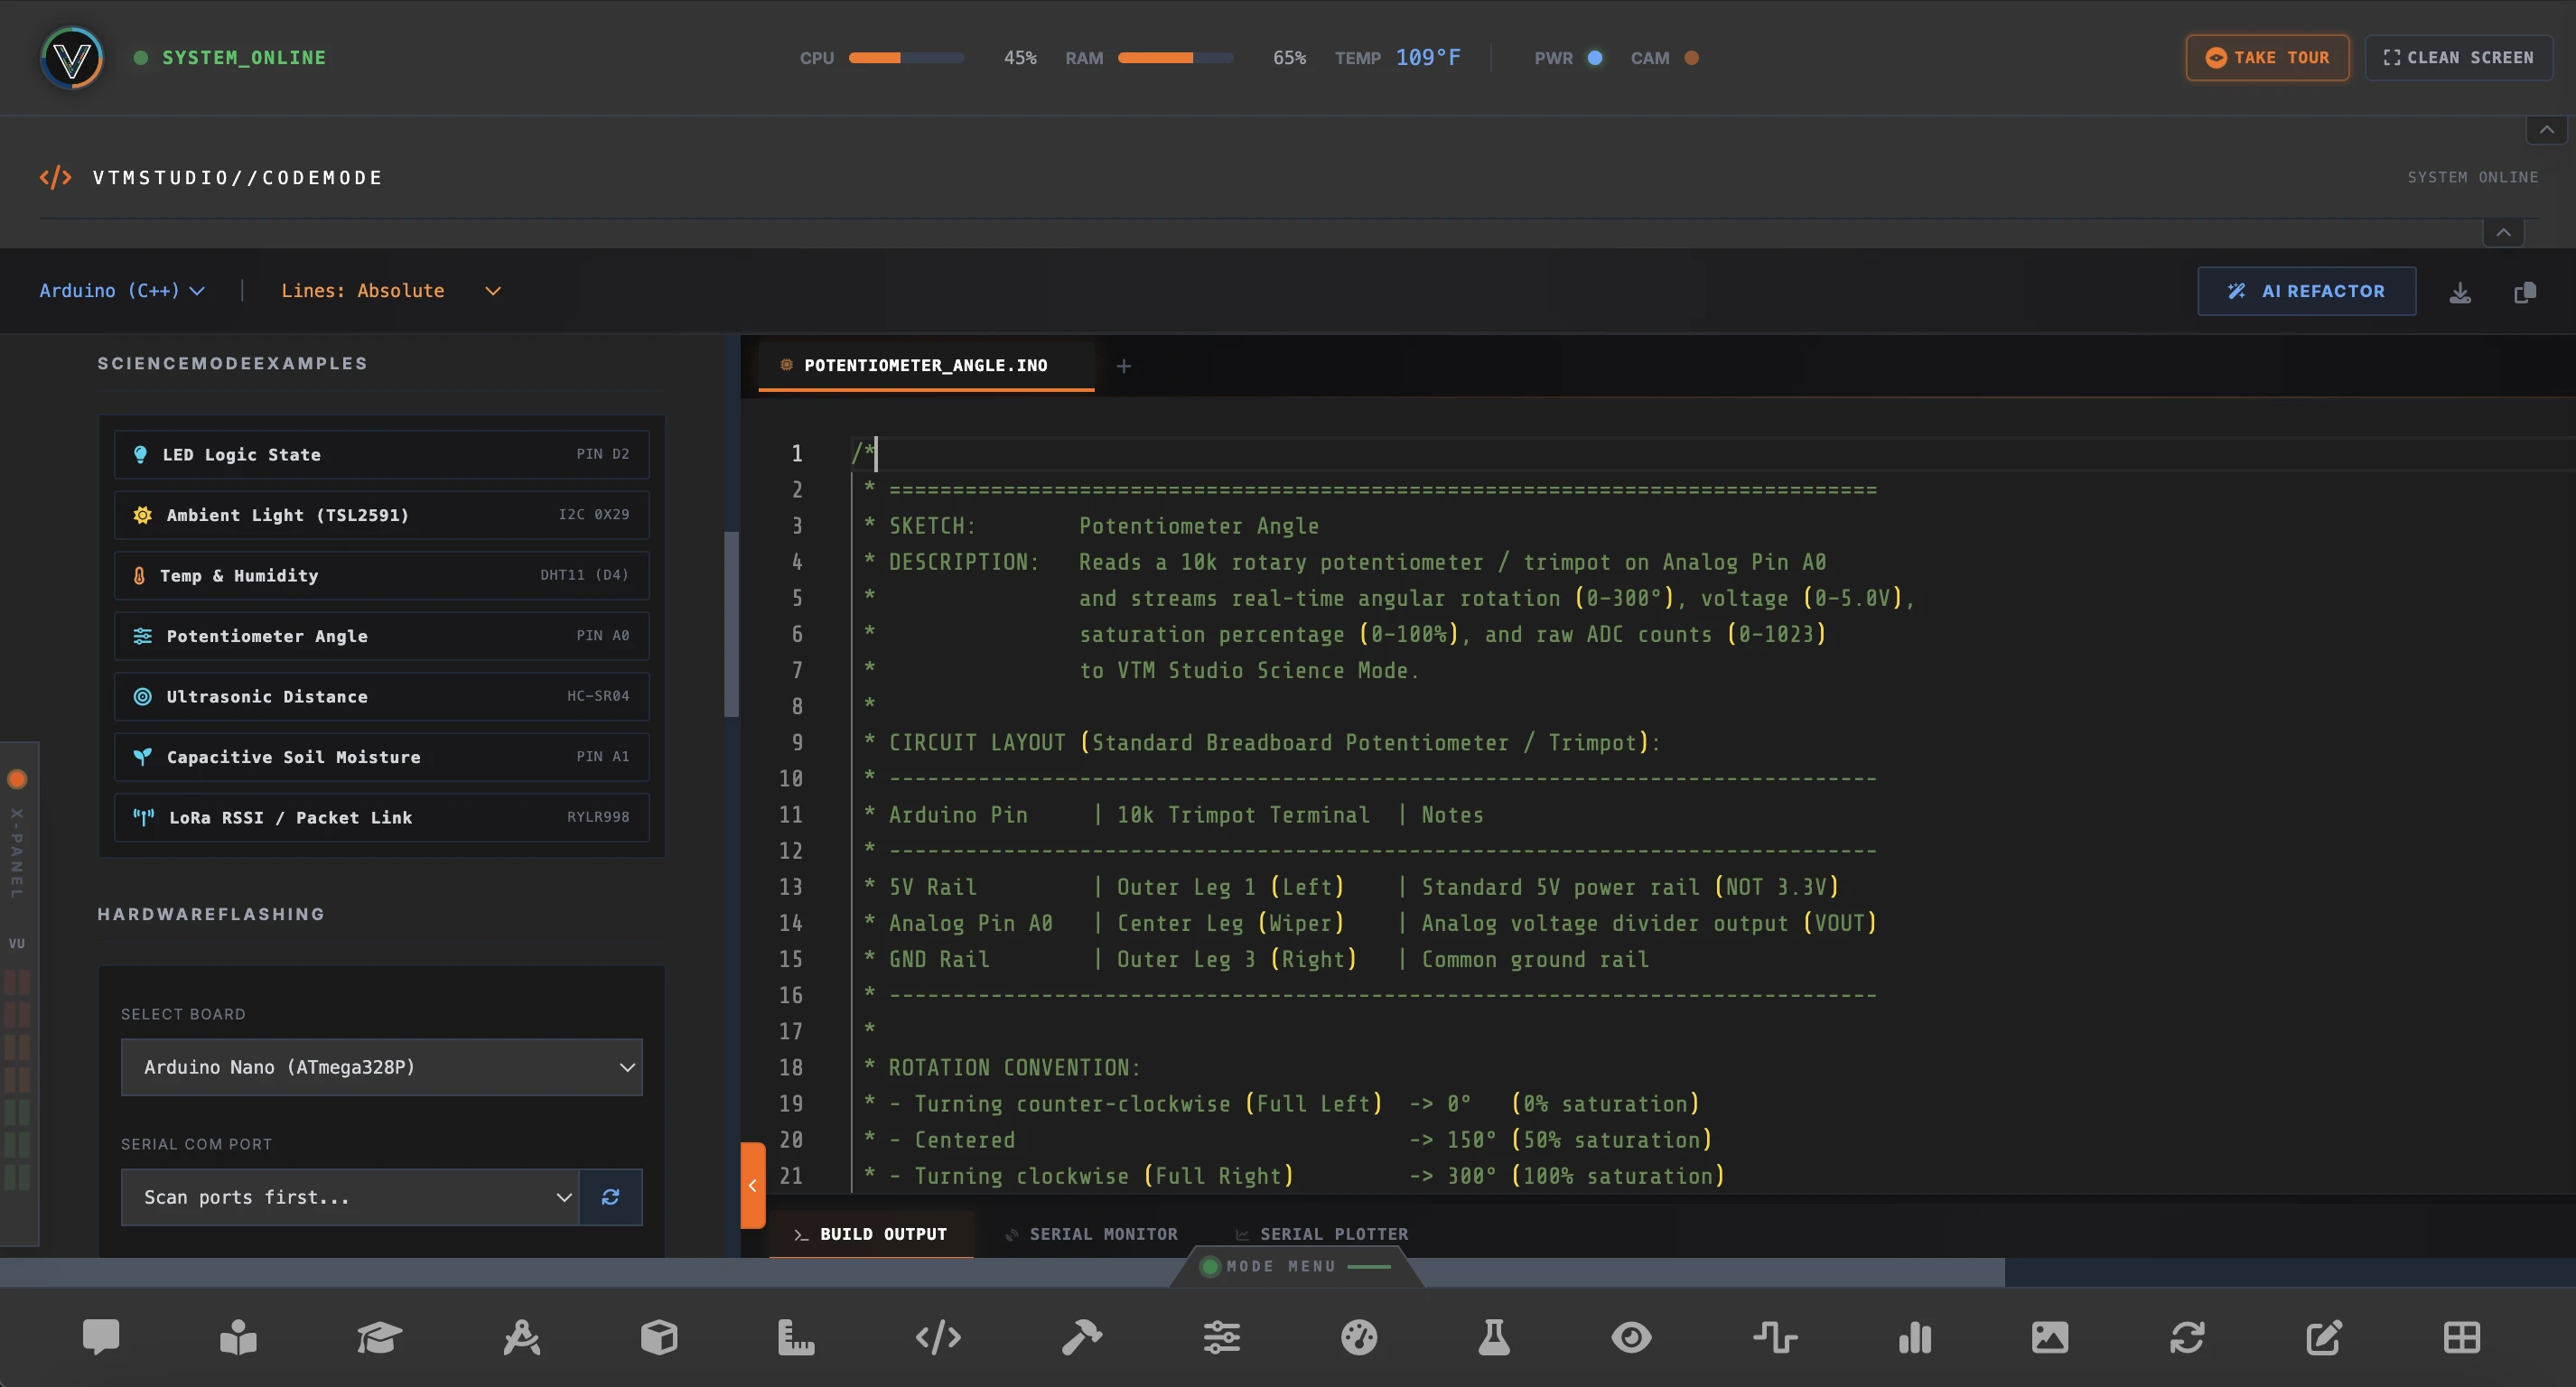The width and height of the screenshot is (2576, 1387).
Task: Click line number 13 in the gutter
Action: click(x=790, y=887)
